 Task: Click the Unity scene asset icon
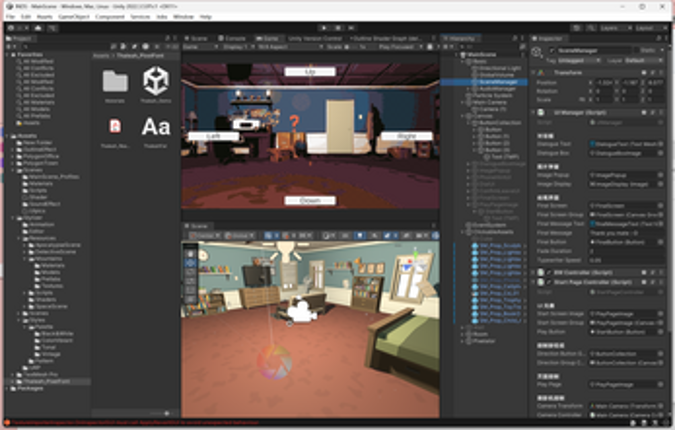click(x=155, y=82)
